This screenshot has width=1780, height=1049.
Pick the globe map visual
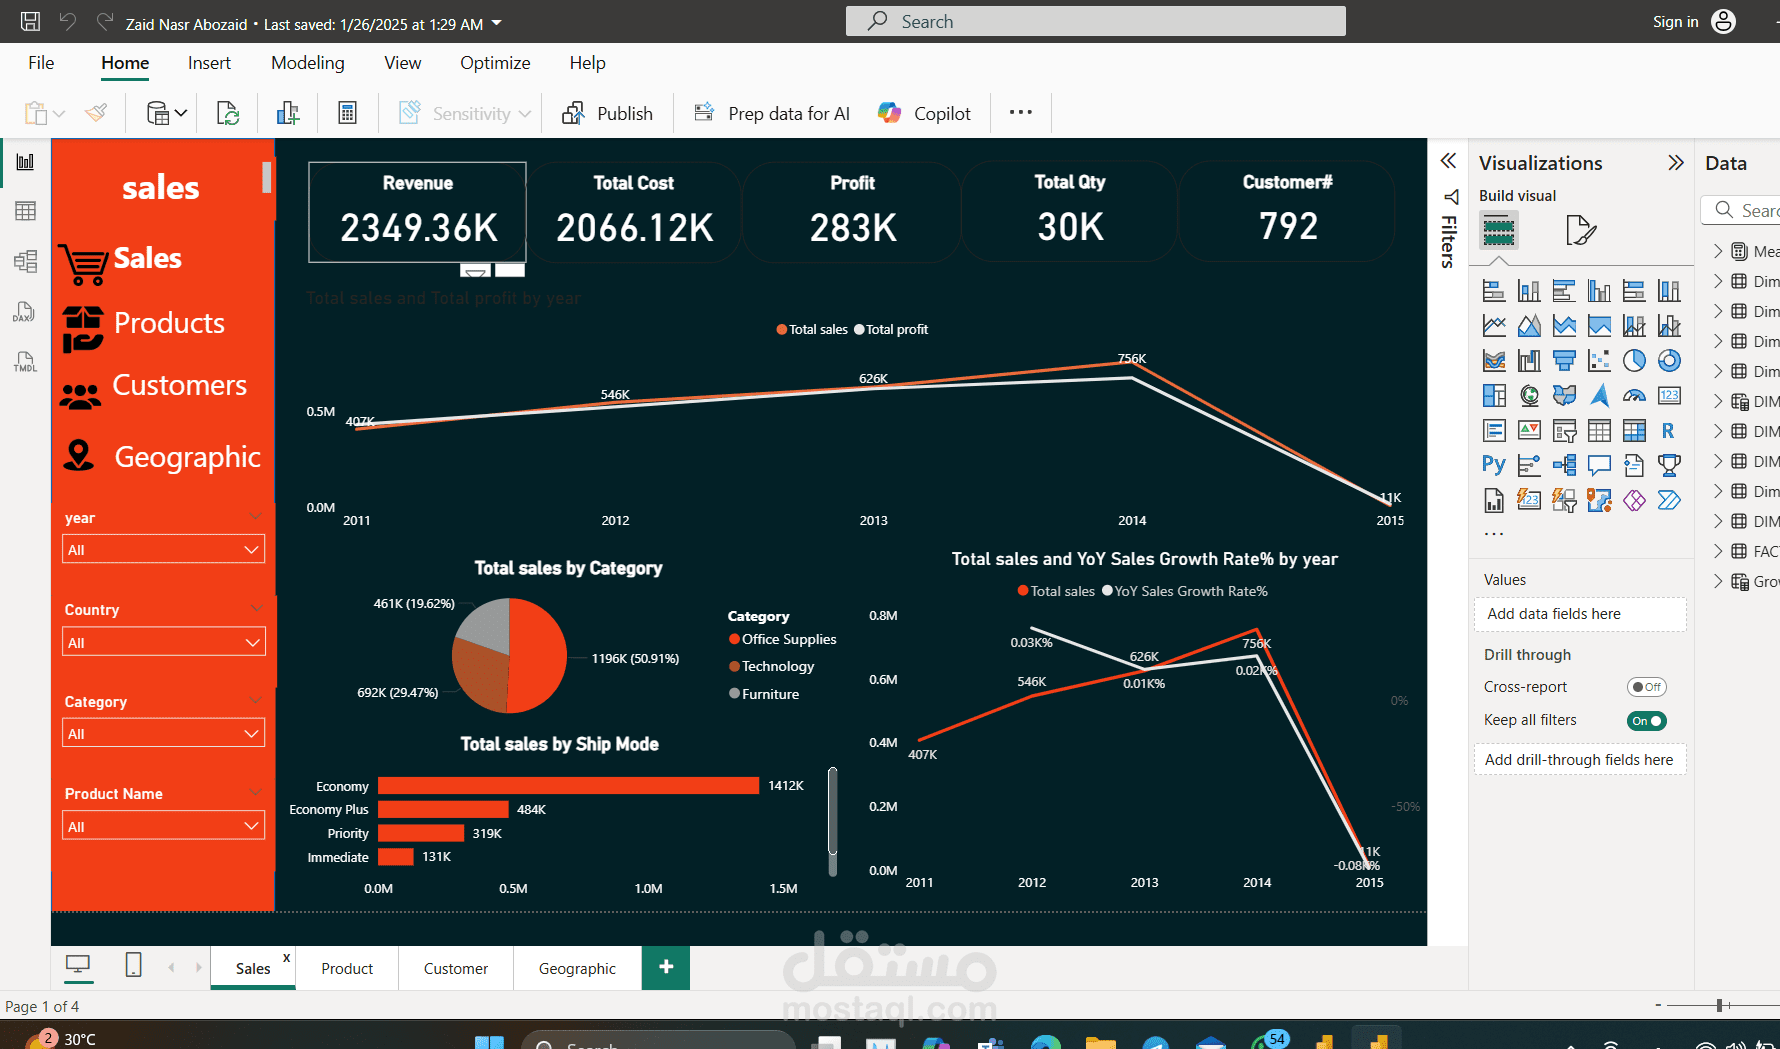point(1529,396)
